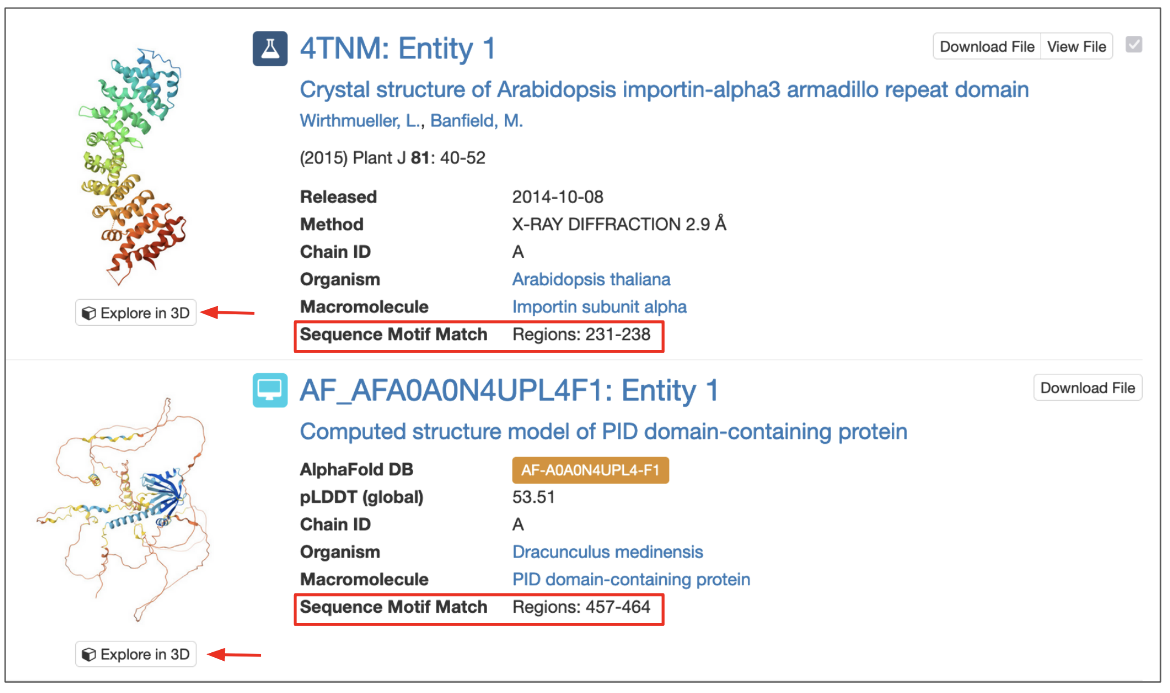The width and height of the screenshot is (1170, 693).
Task: Toggle the 4TNM result selection checkbox
Action: pyautogui.click(x=1133, y=45)
